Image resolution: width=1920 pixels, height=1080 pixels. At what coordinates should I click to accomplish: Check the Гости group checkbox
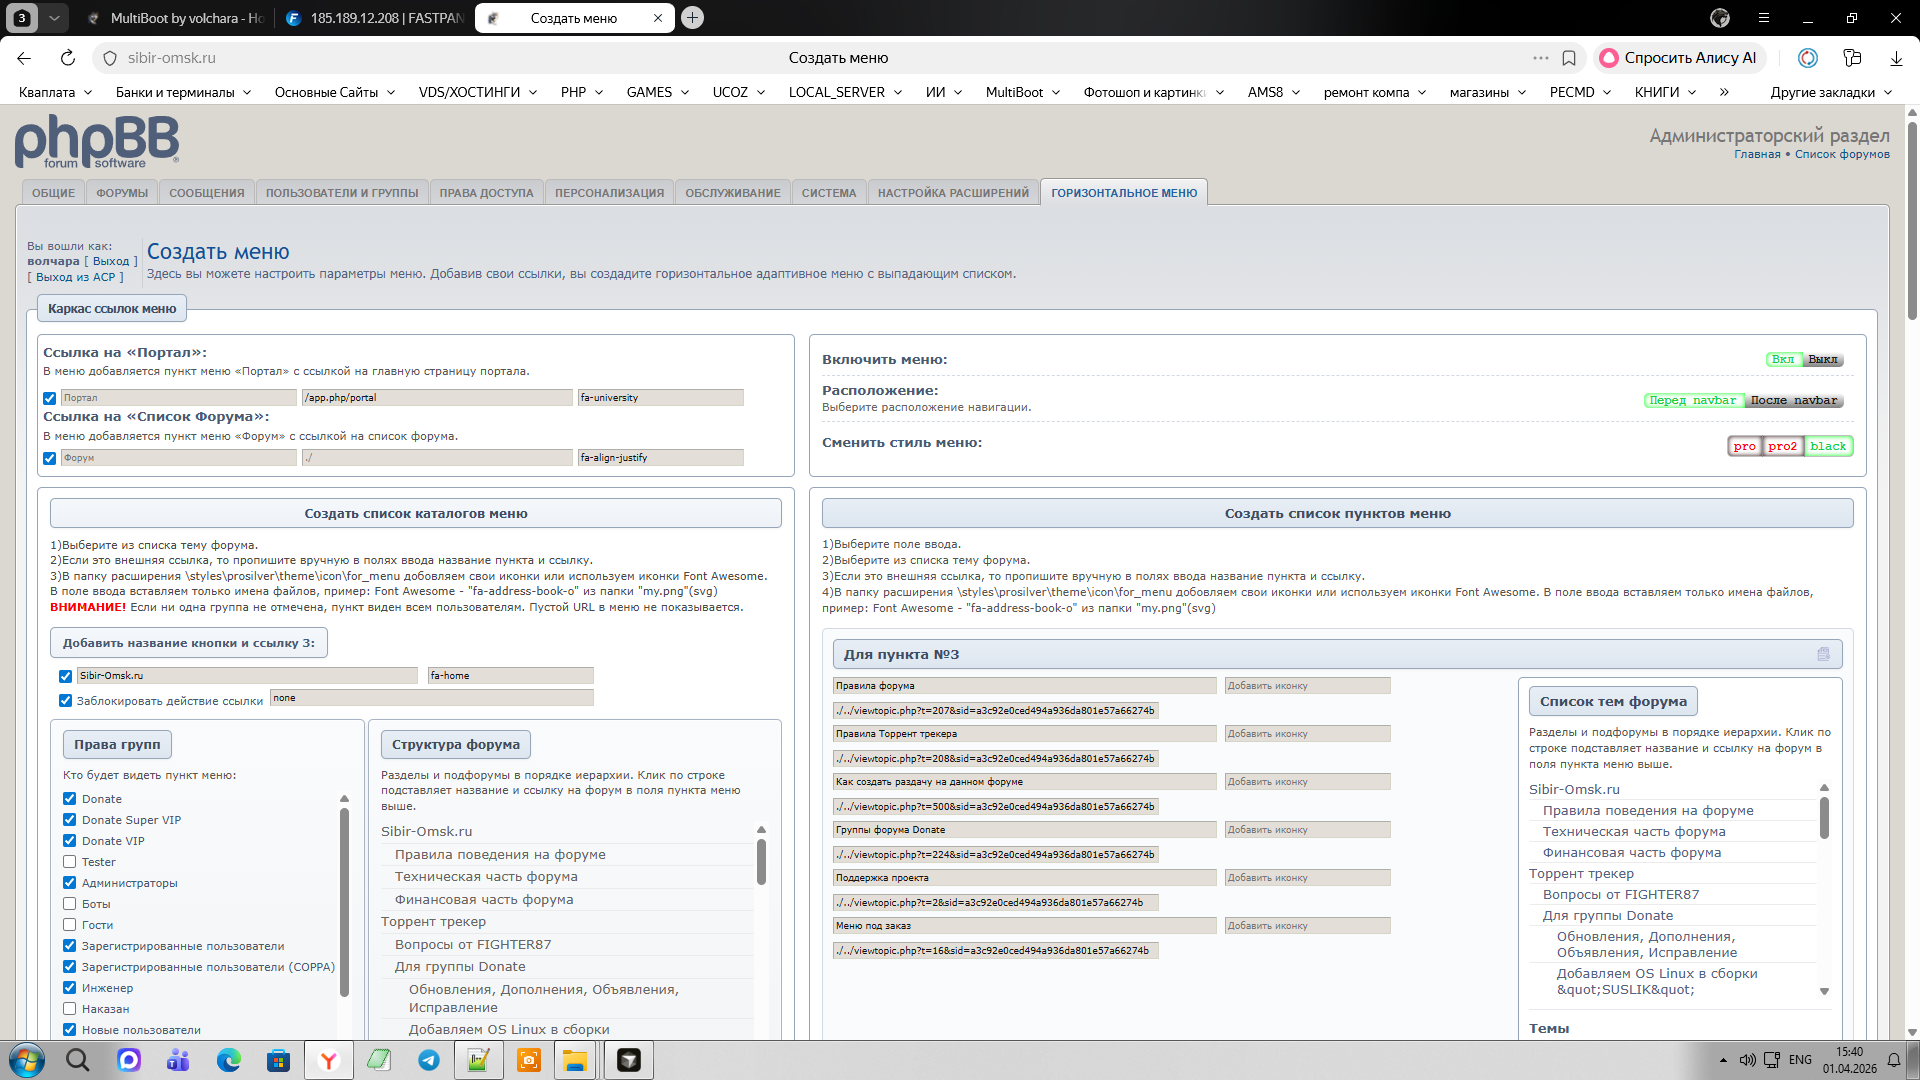point(70,925)
